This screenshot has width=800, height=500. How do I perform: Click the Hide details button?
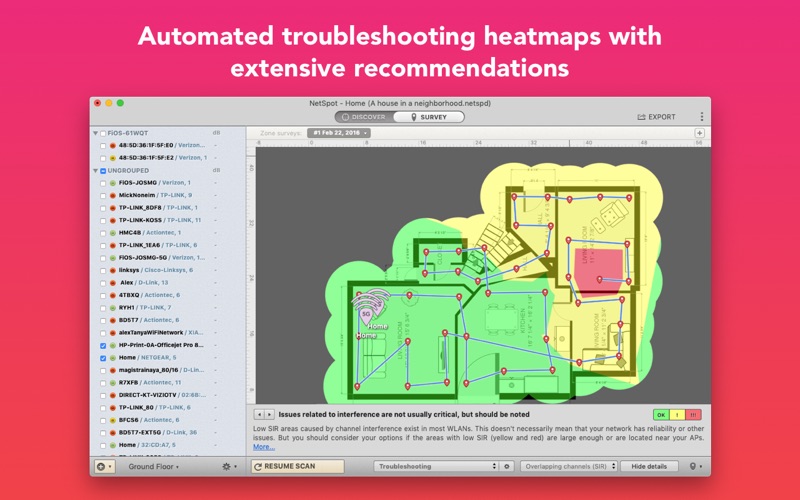pyautogui.click(x=649, y=466)
